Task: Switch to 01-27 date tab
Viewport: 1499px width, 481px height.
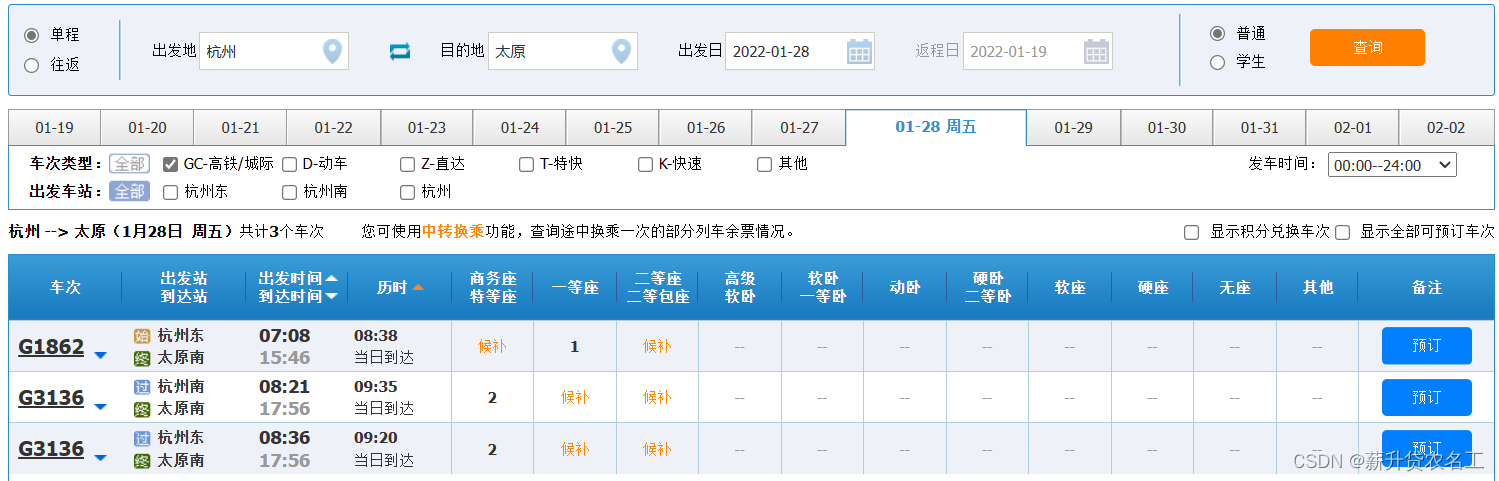Action: 799,128
